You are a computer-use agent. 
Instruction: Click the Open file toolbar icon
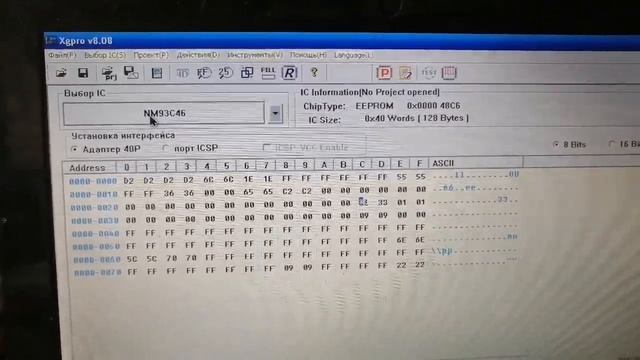click(x=61, y=73)
